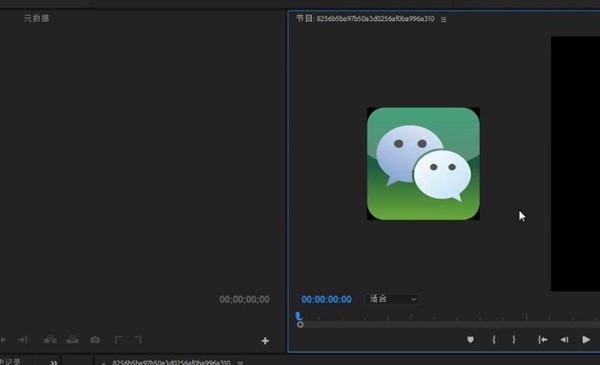Select the timeline sequence tab at bottom
The height and width of the screenshot is (365, 600).
pos(171,362)
